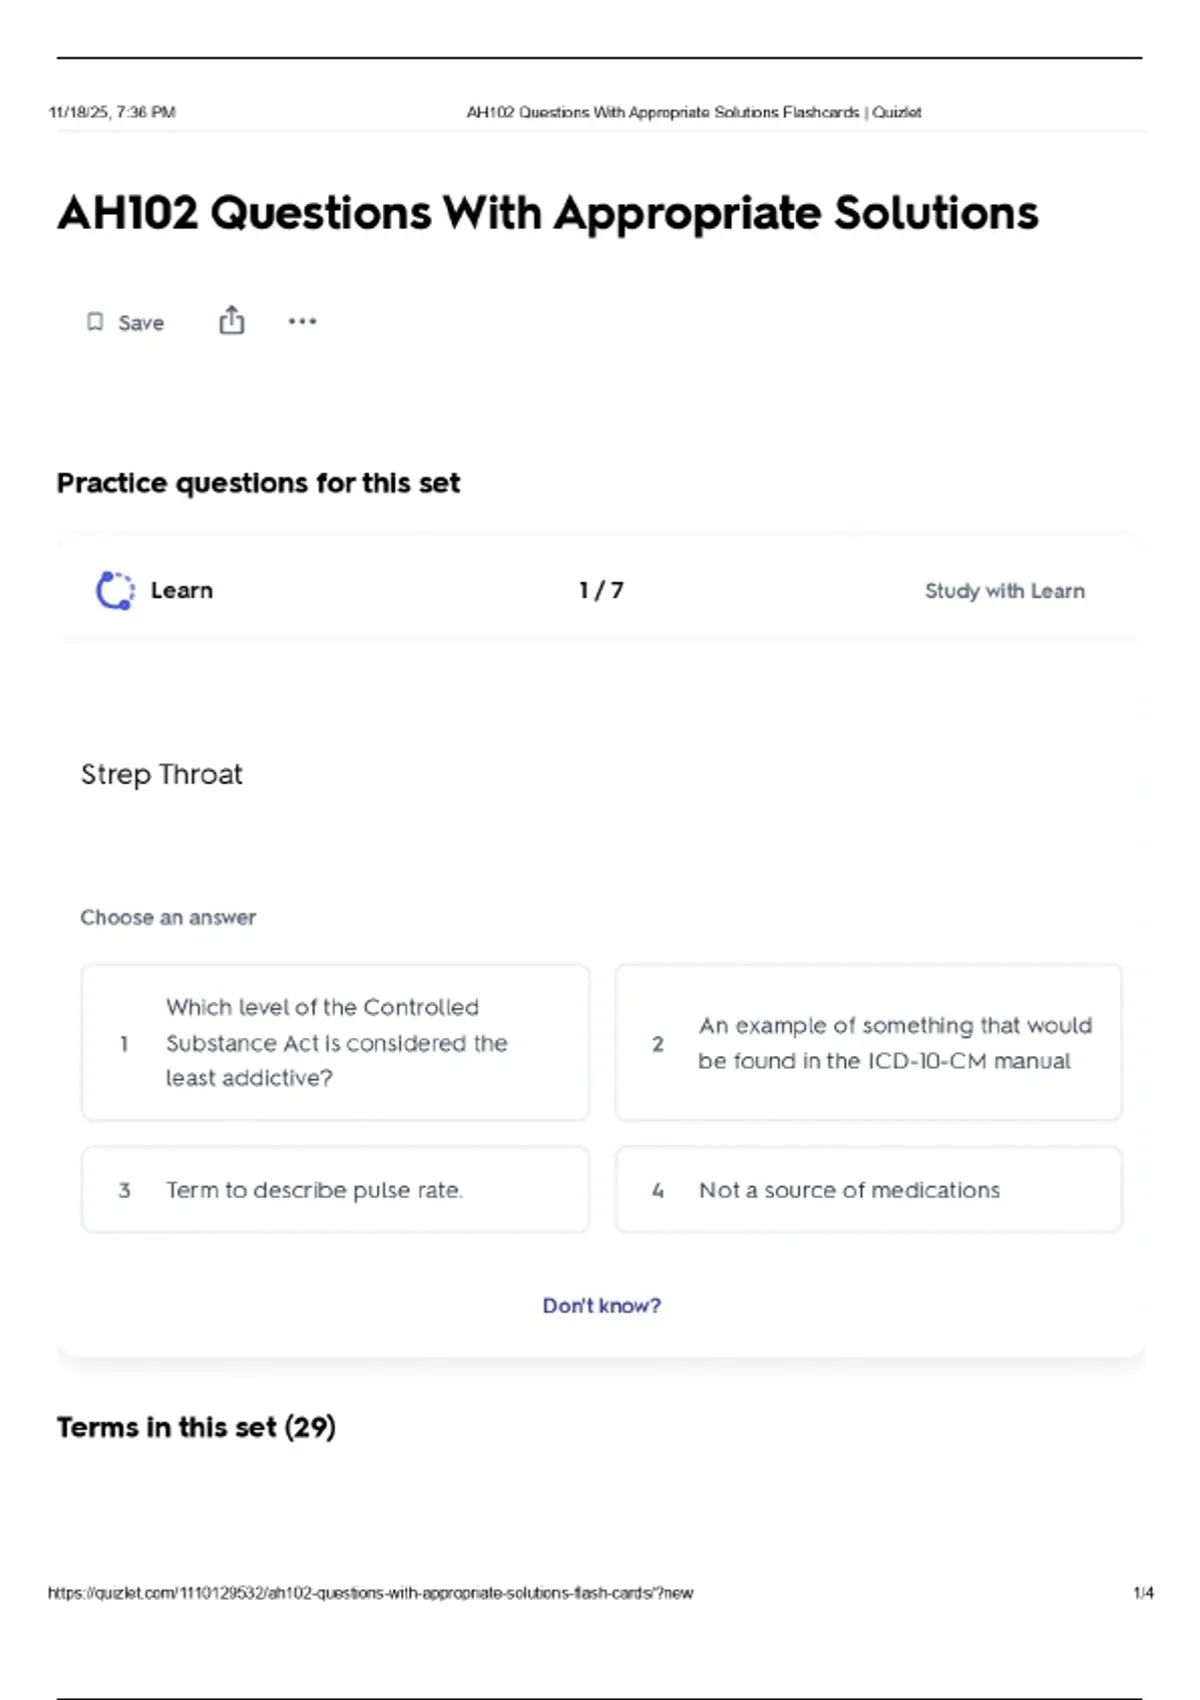Open the three-dot more options menu
Image resolution: width=1200 pixels, height=1700 pixels.
pos(302,321)
